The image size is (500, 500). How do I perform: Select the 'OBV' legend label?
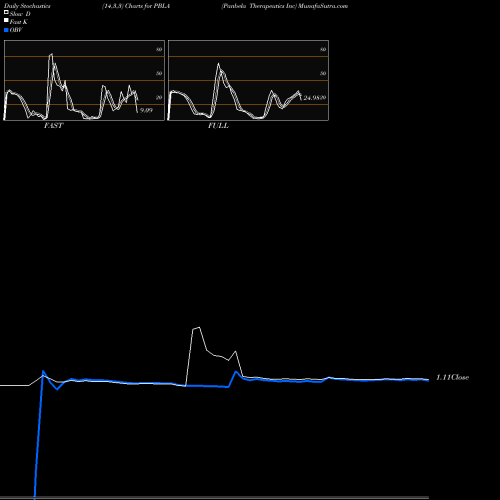(x=16, y=30)
